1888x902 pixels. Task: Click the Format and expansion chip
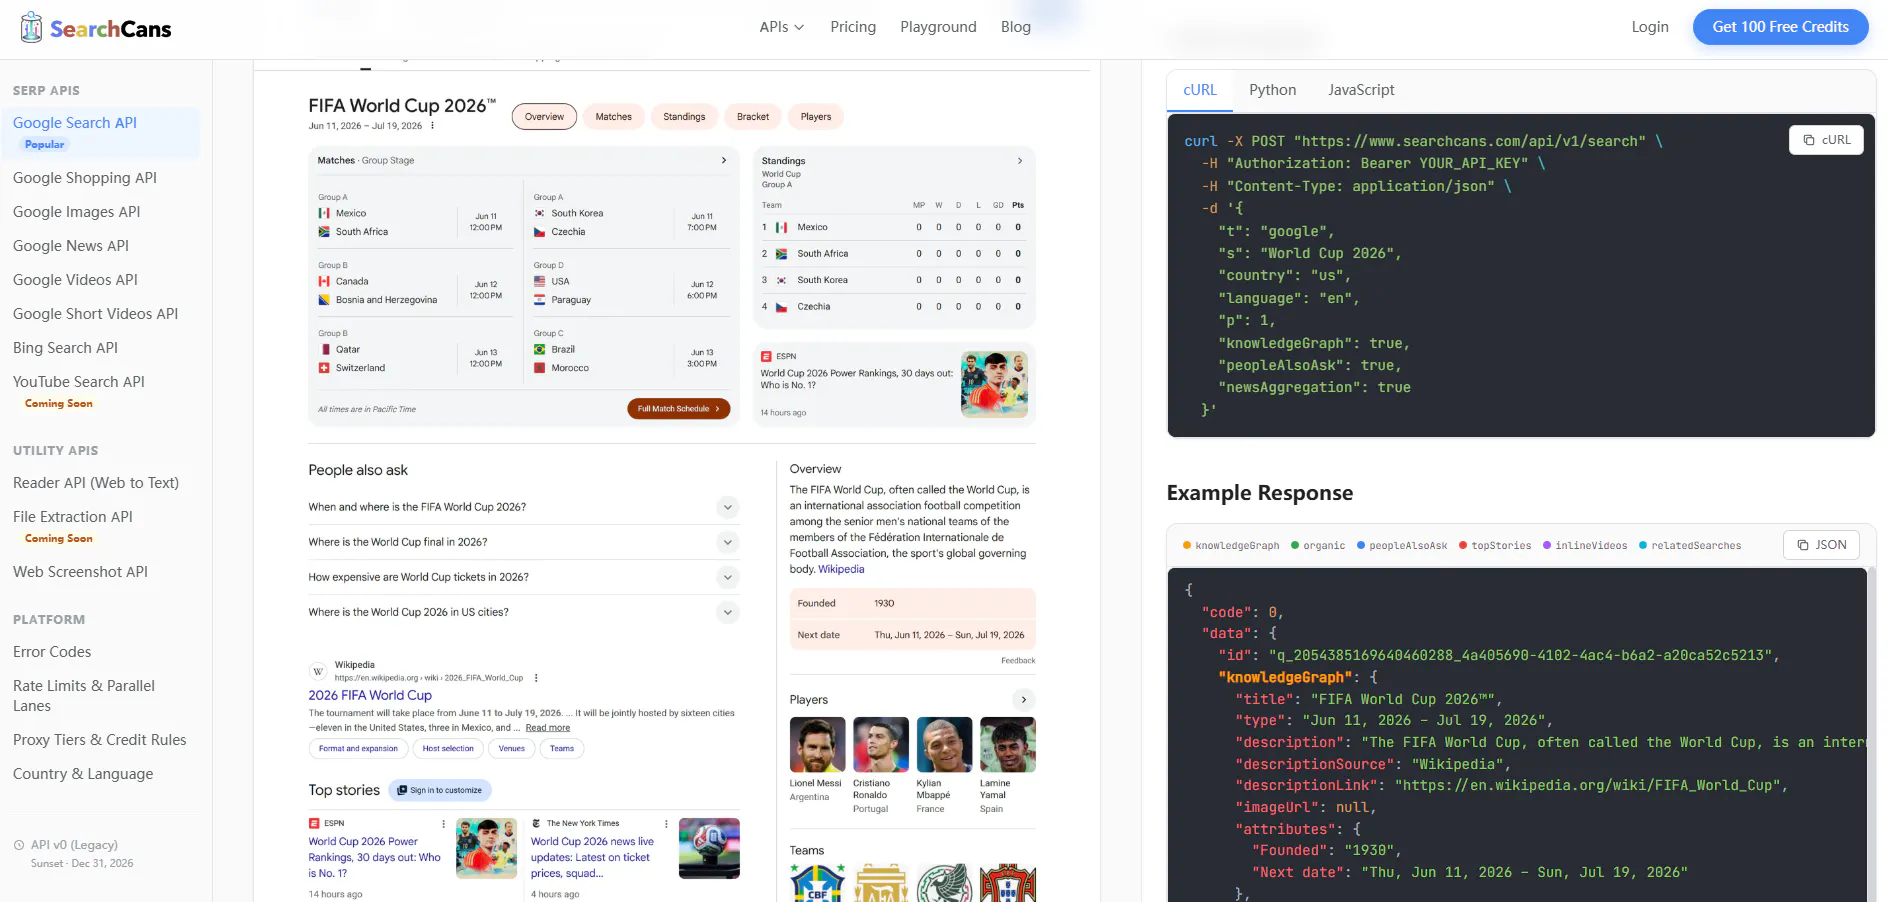tap(358, 749)
